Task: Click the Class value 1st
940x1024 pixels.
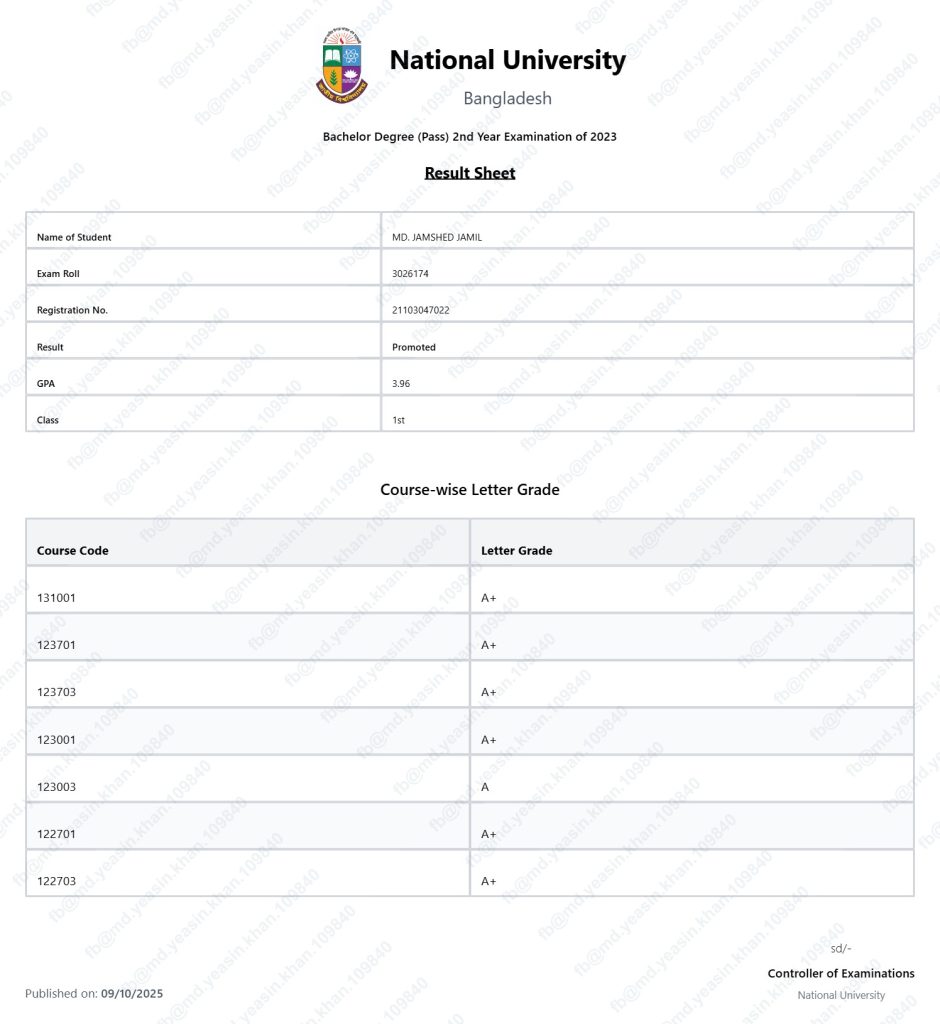Action: click(x=398, y=420)
